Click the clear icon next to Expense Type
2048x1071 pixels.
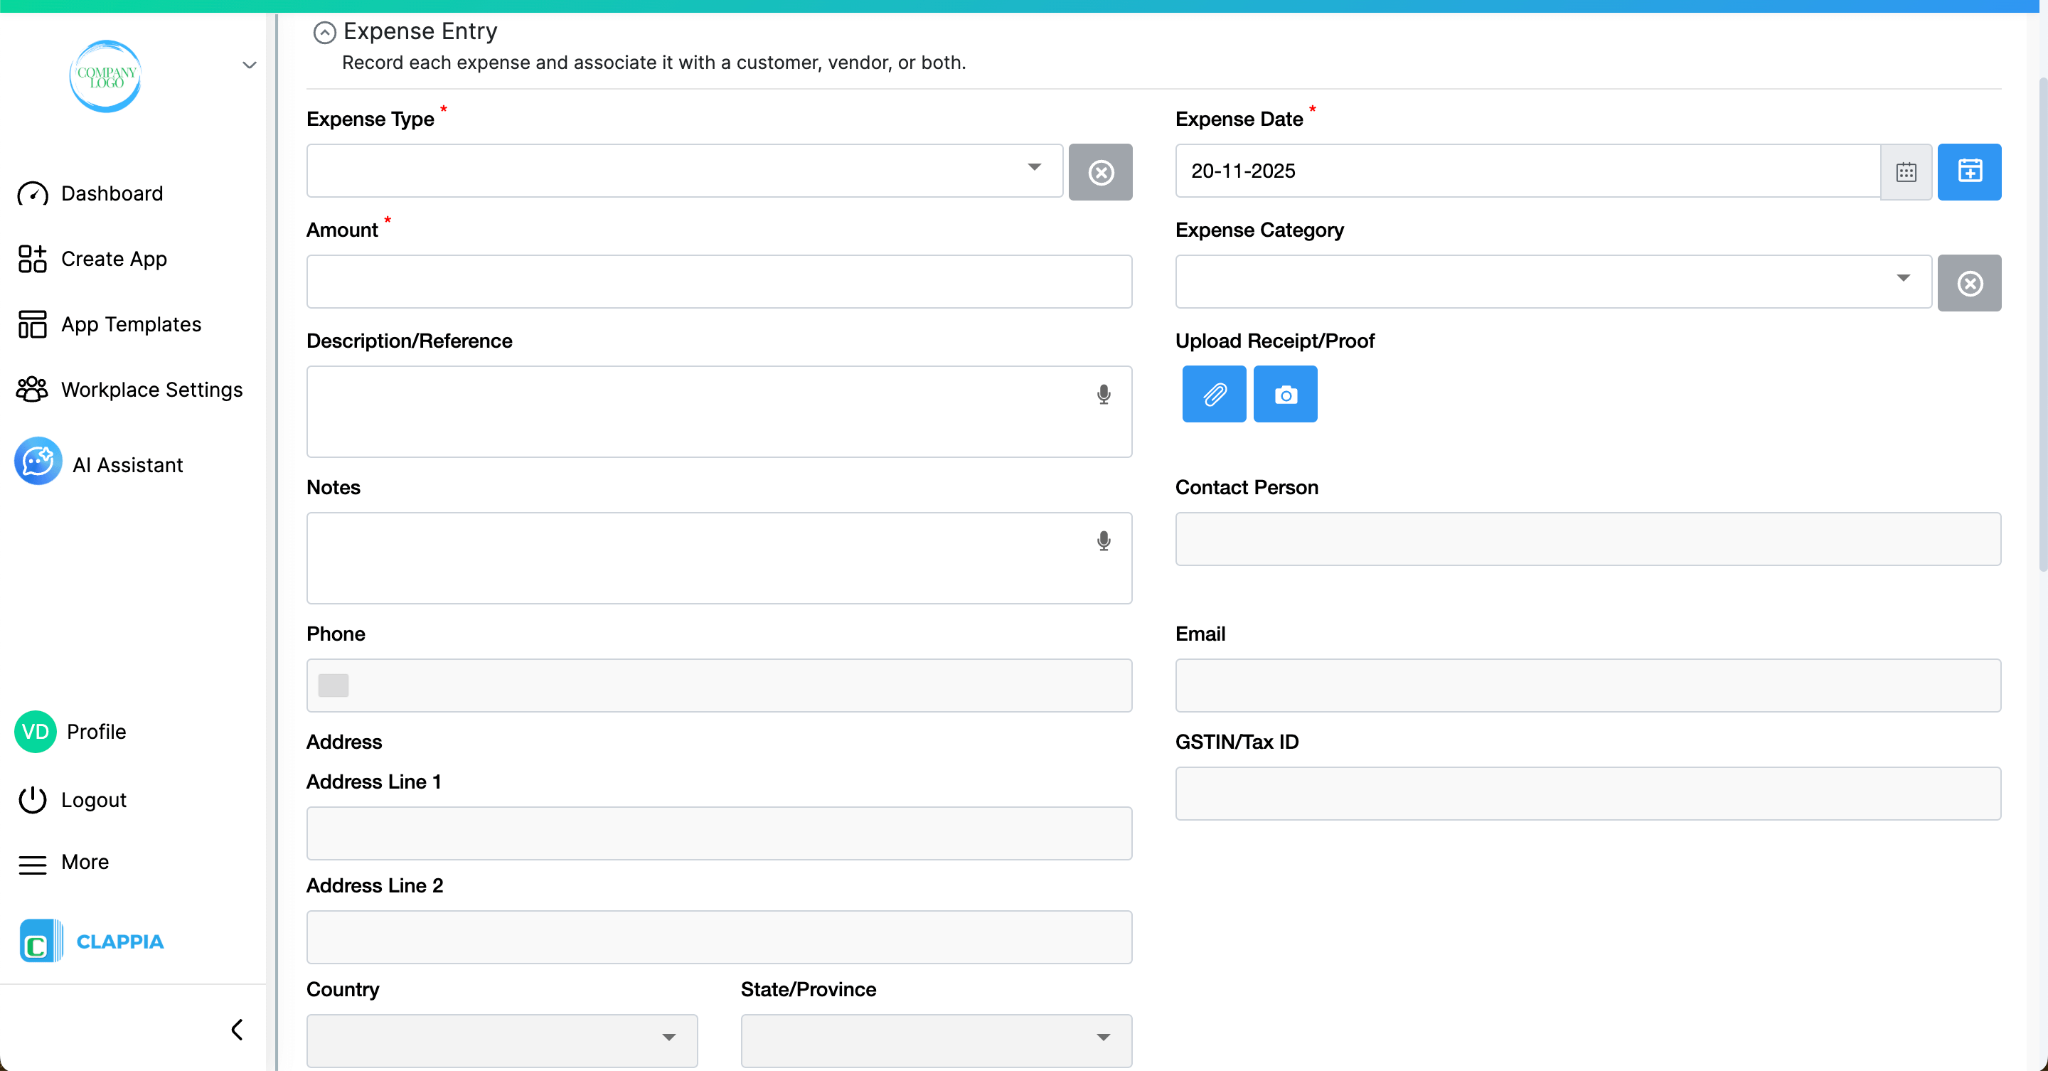[x=1101, y=172]
